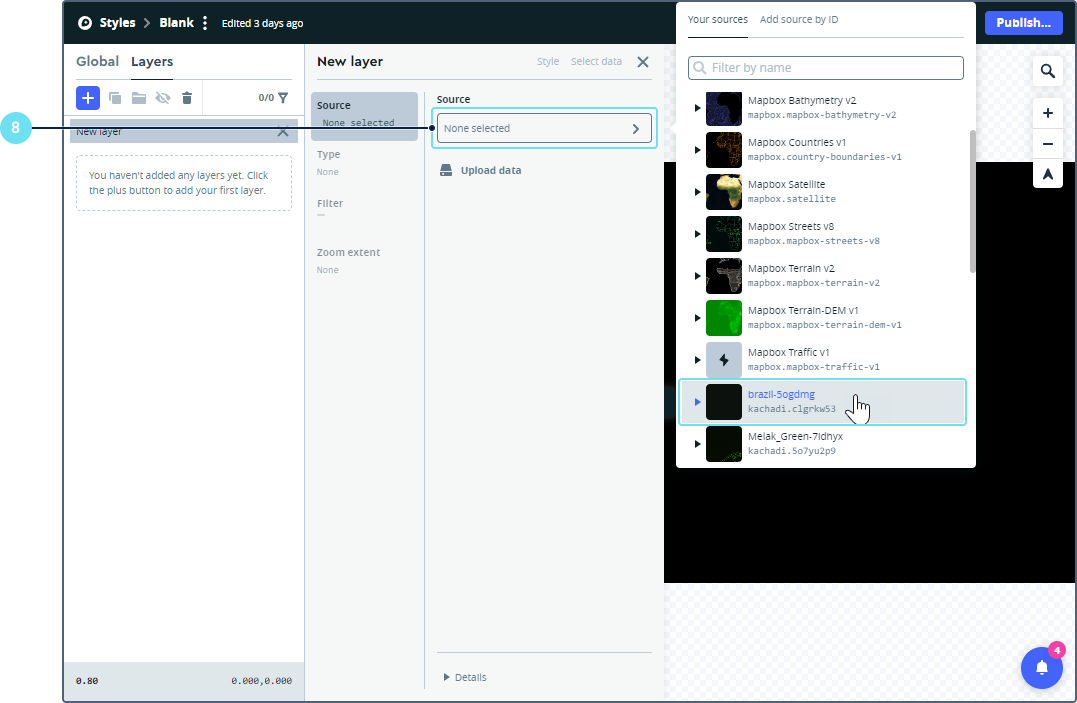This screenshot has width=1077, height=703.
Task: Click Mapbox Countries v1 thumbnail
Action: point(724,150)
